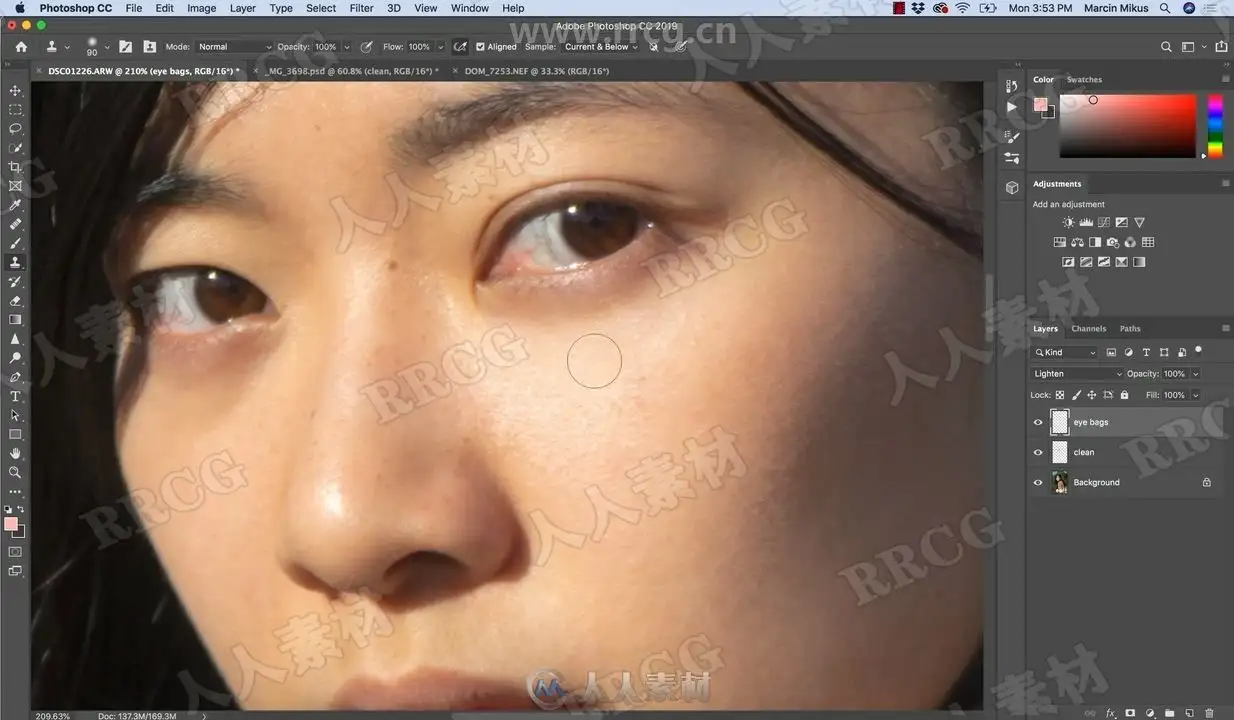Toggle lock image pixels brush icon
1234x720 pixels.
(1076, 395)
